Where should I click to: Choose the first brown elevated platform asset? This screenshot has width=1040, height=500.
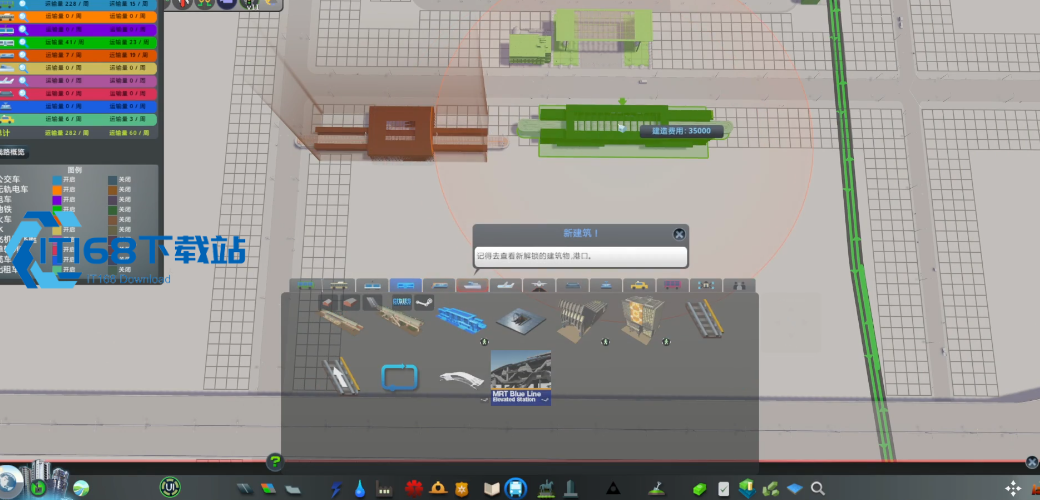[340, 322]
